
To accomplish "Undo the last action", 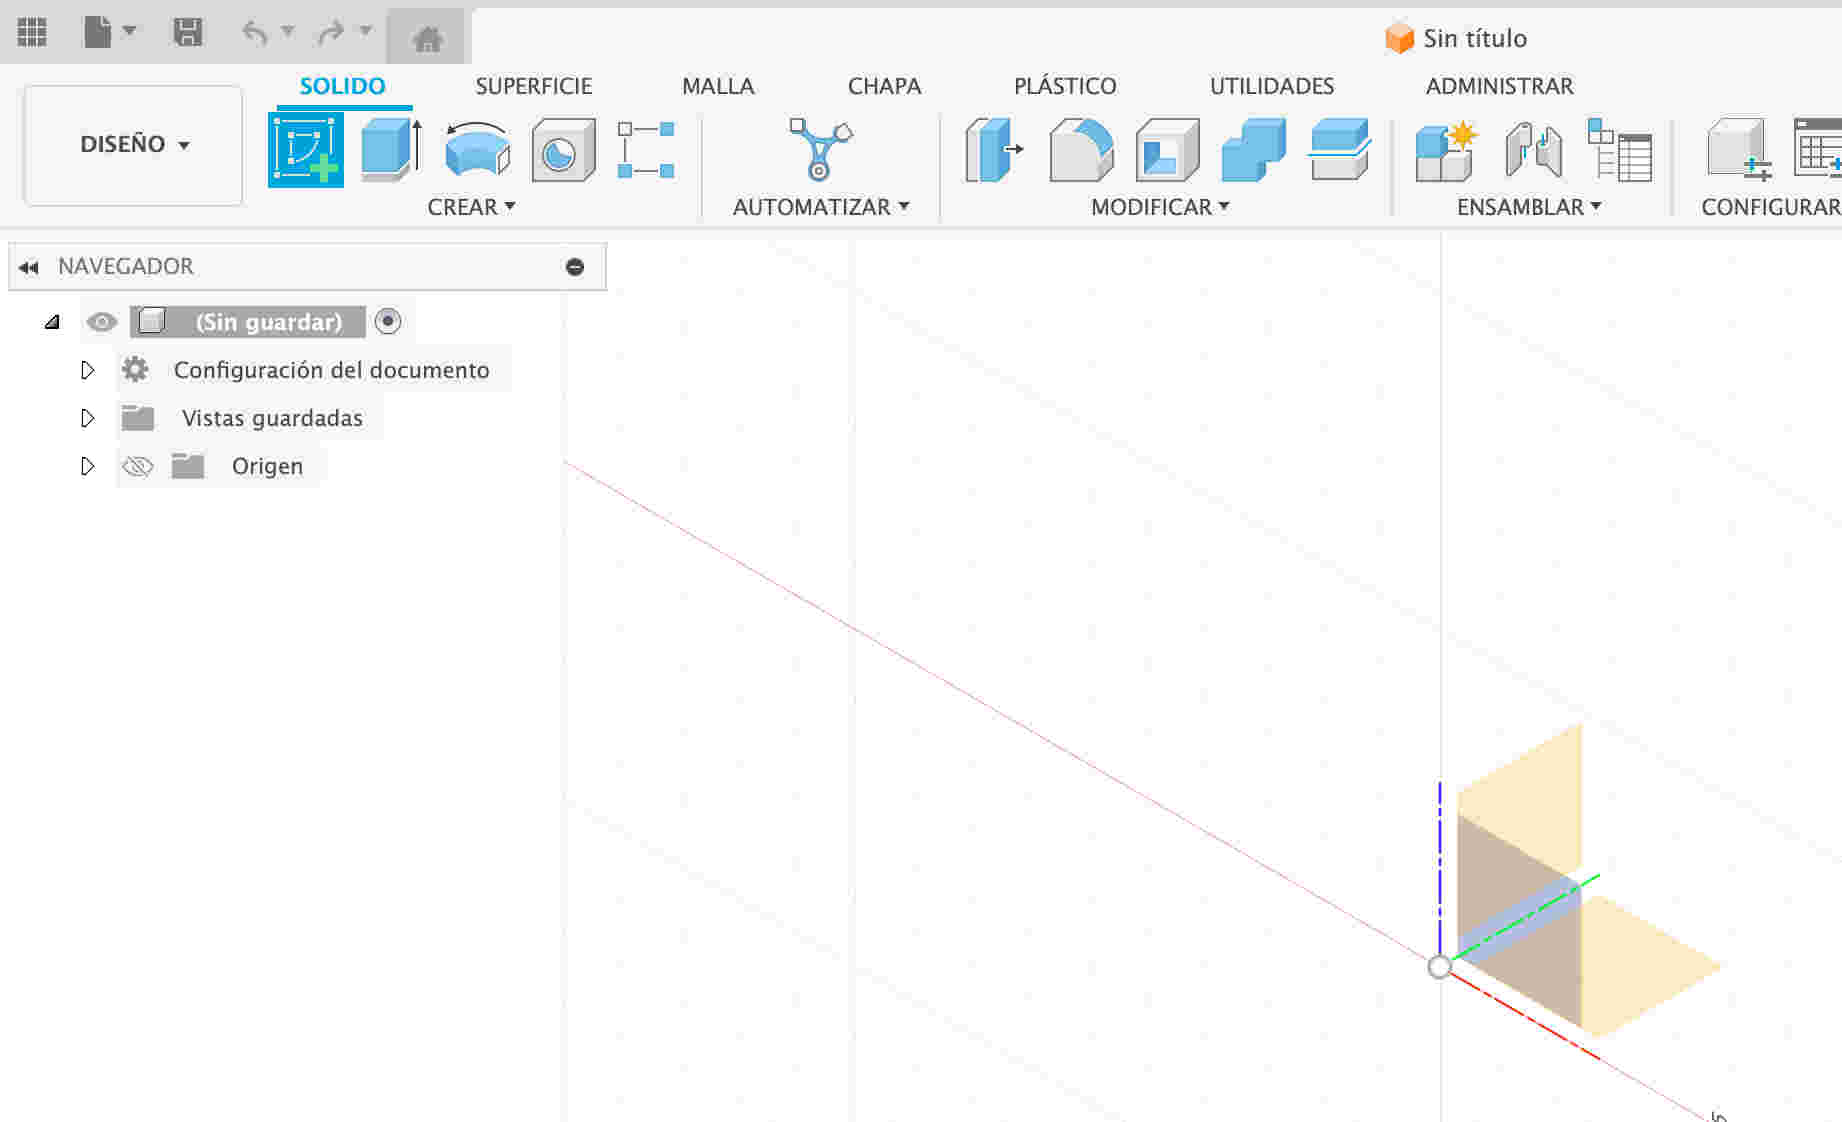I will click(256, 33).
